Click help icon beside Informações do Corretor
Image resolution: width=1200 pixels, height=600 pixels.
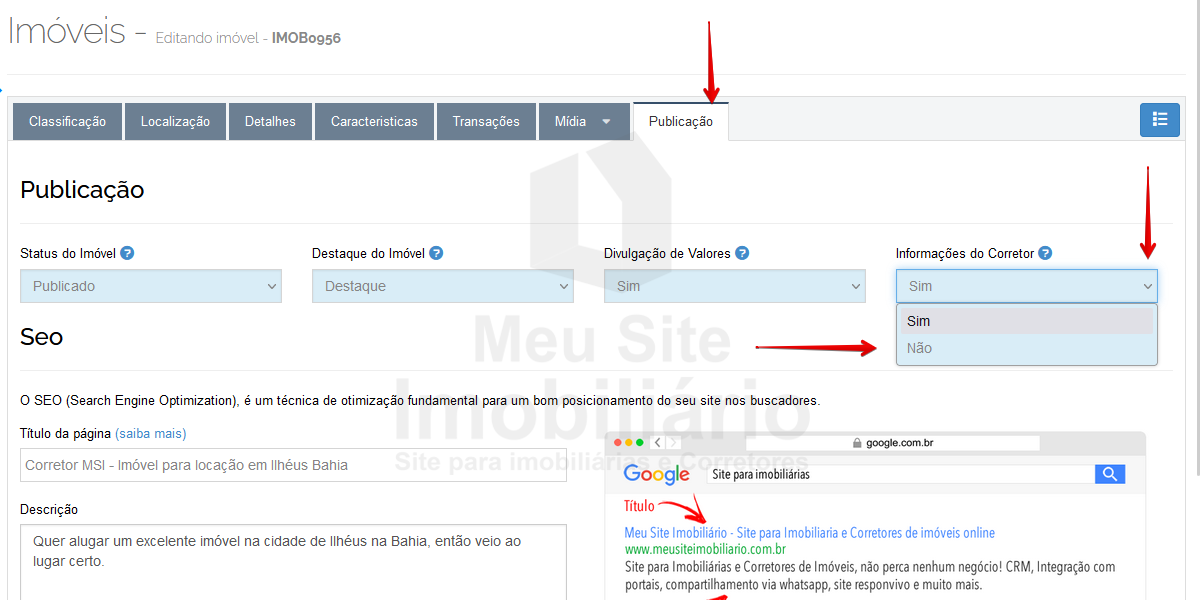(x=1045, y=254)
